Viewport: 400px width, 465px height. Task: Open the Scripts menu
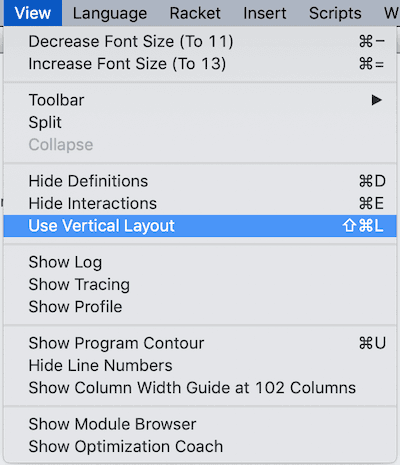(335, 13)
